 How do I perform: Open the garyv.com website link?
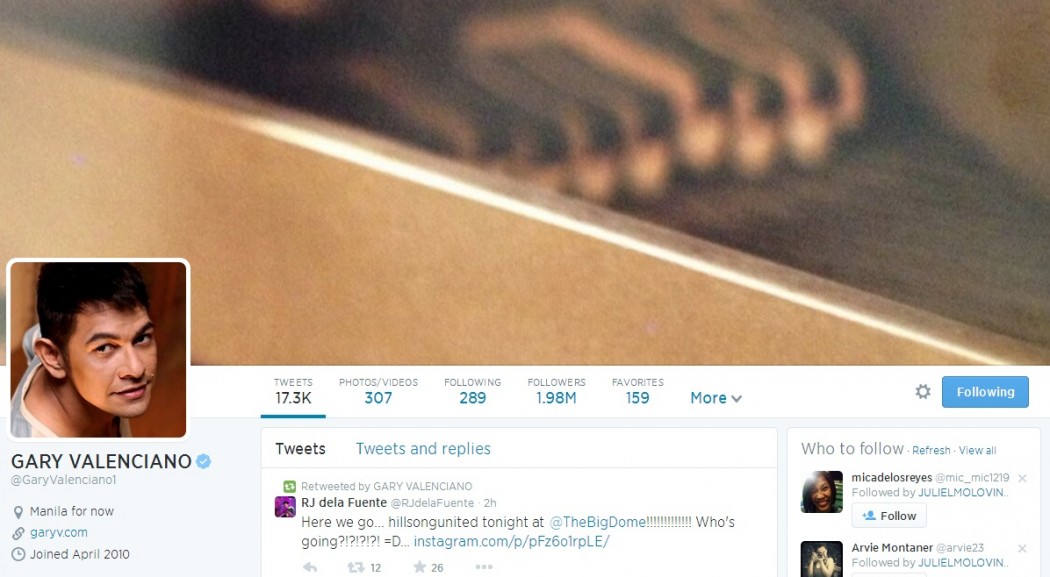(x=58, y=533)
